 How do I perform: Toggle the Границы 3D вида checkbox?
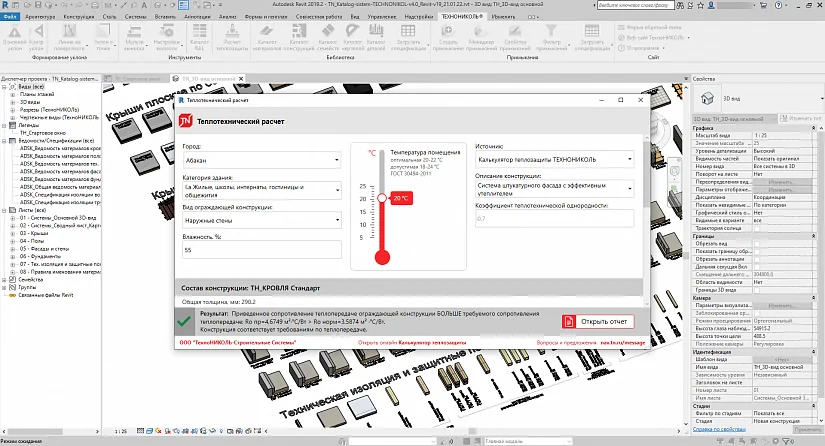757,290
